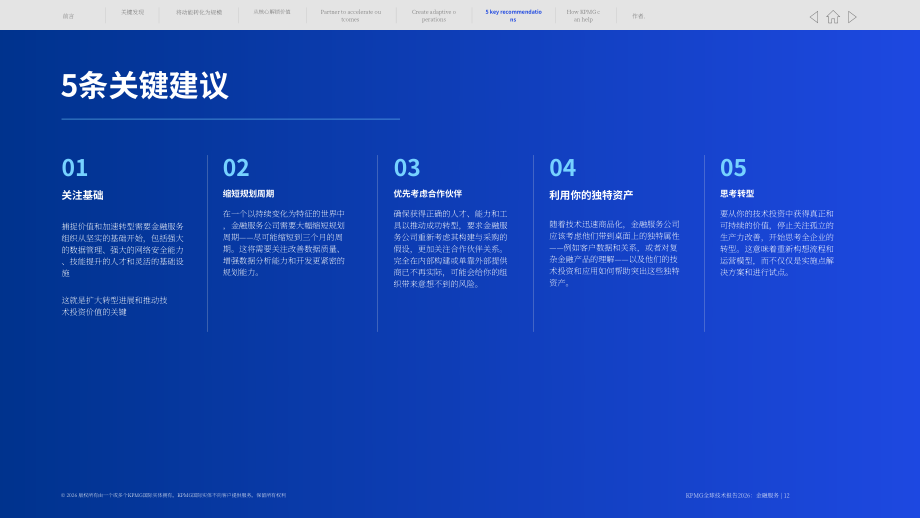This screenshot has height=518, width=920.
Task: Click paragraph starting 在一个以持续变化
Action: pos(284,243)
